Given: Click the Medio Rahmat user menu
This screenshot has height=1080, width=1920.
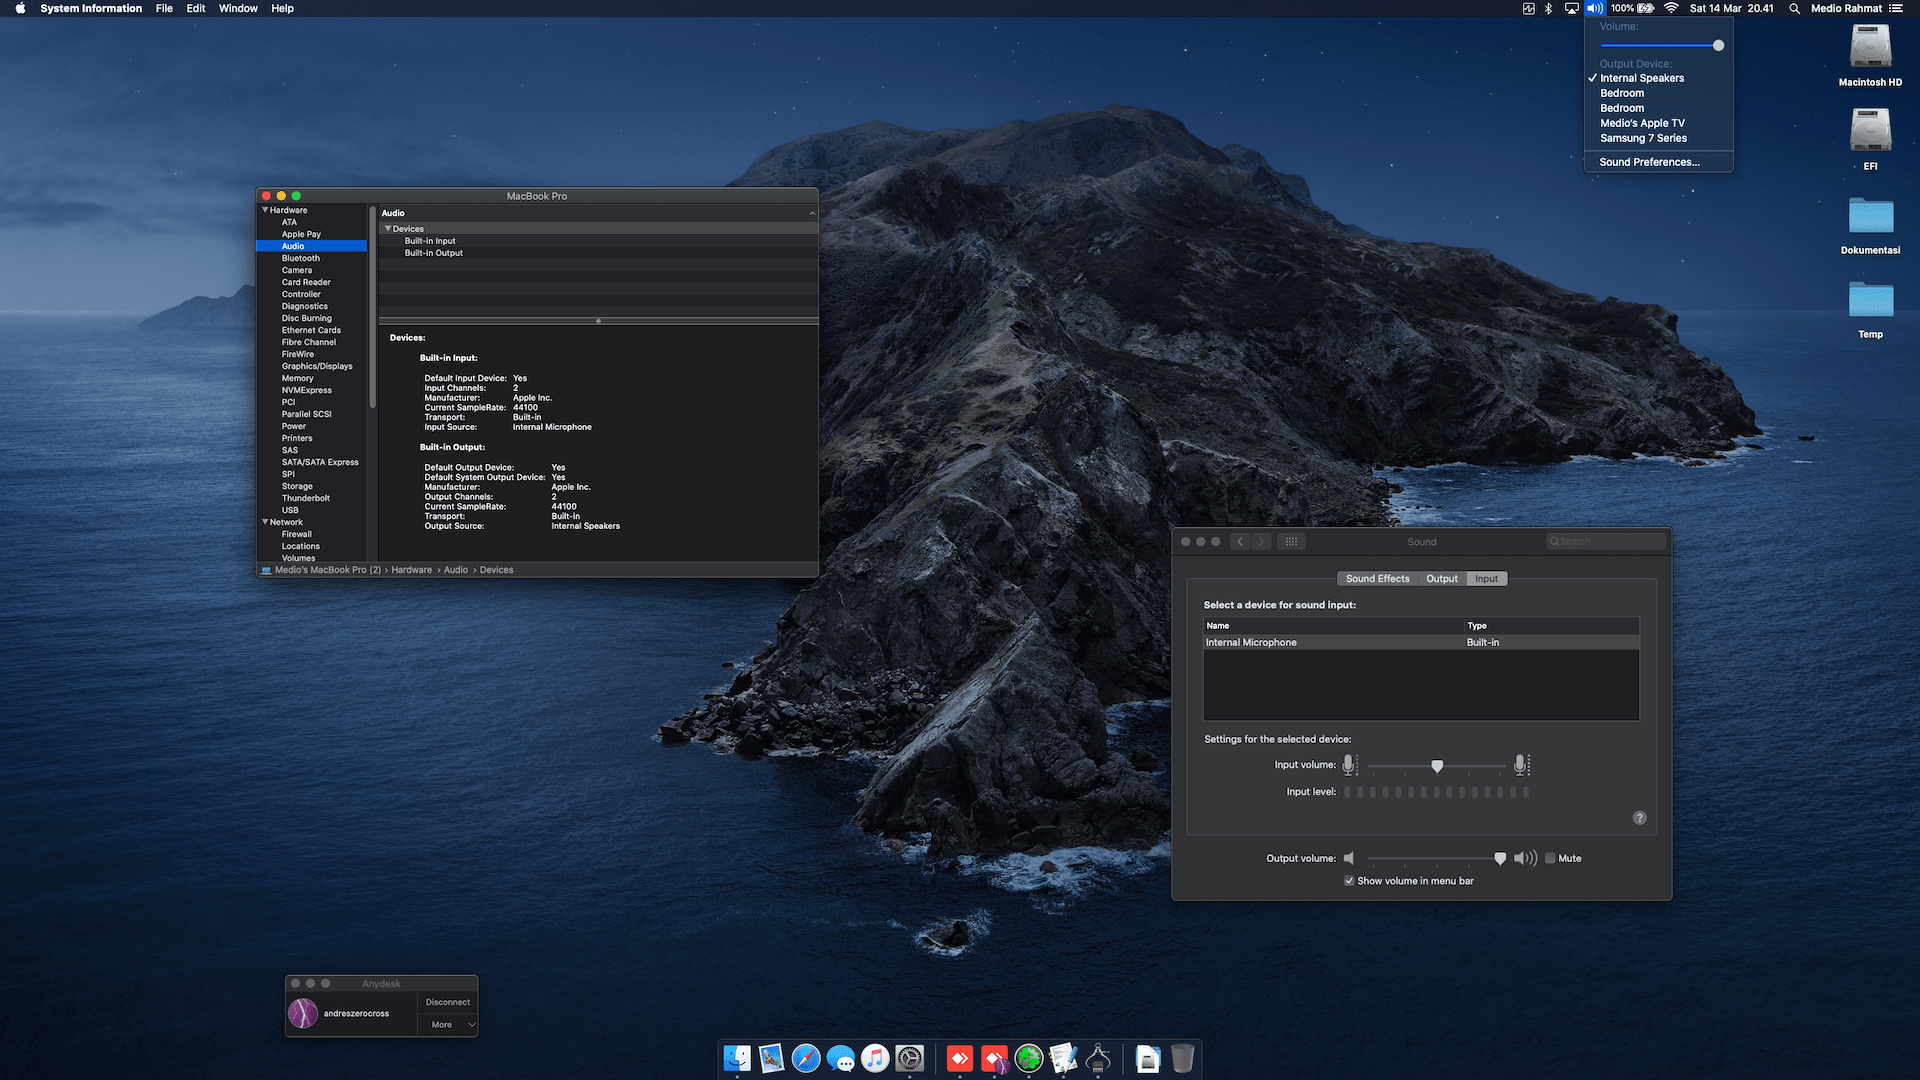Looking at the screenshot, I should (1846, 8).
